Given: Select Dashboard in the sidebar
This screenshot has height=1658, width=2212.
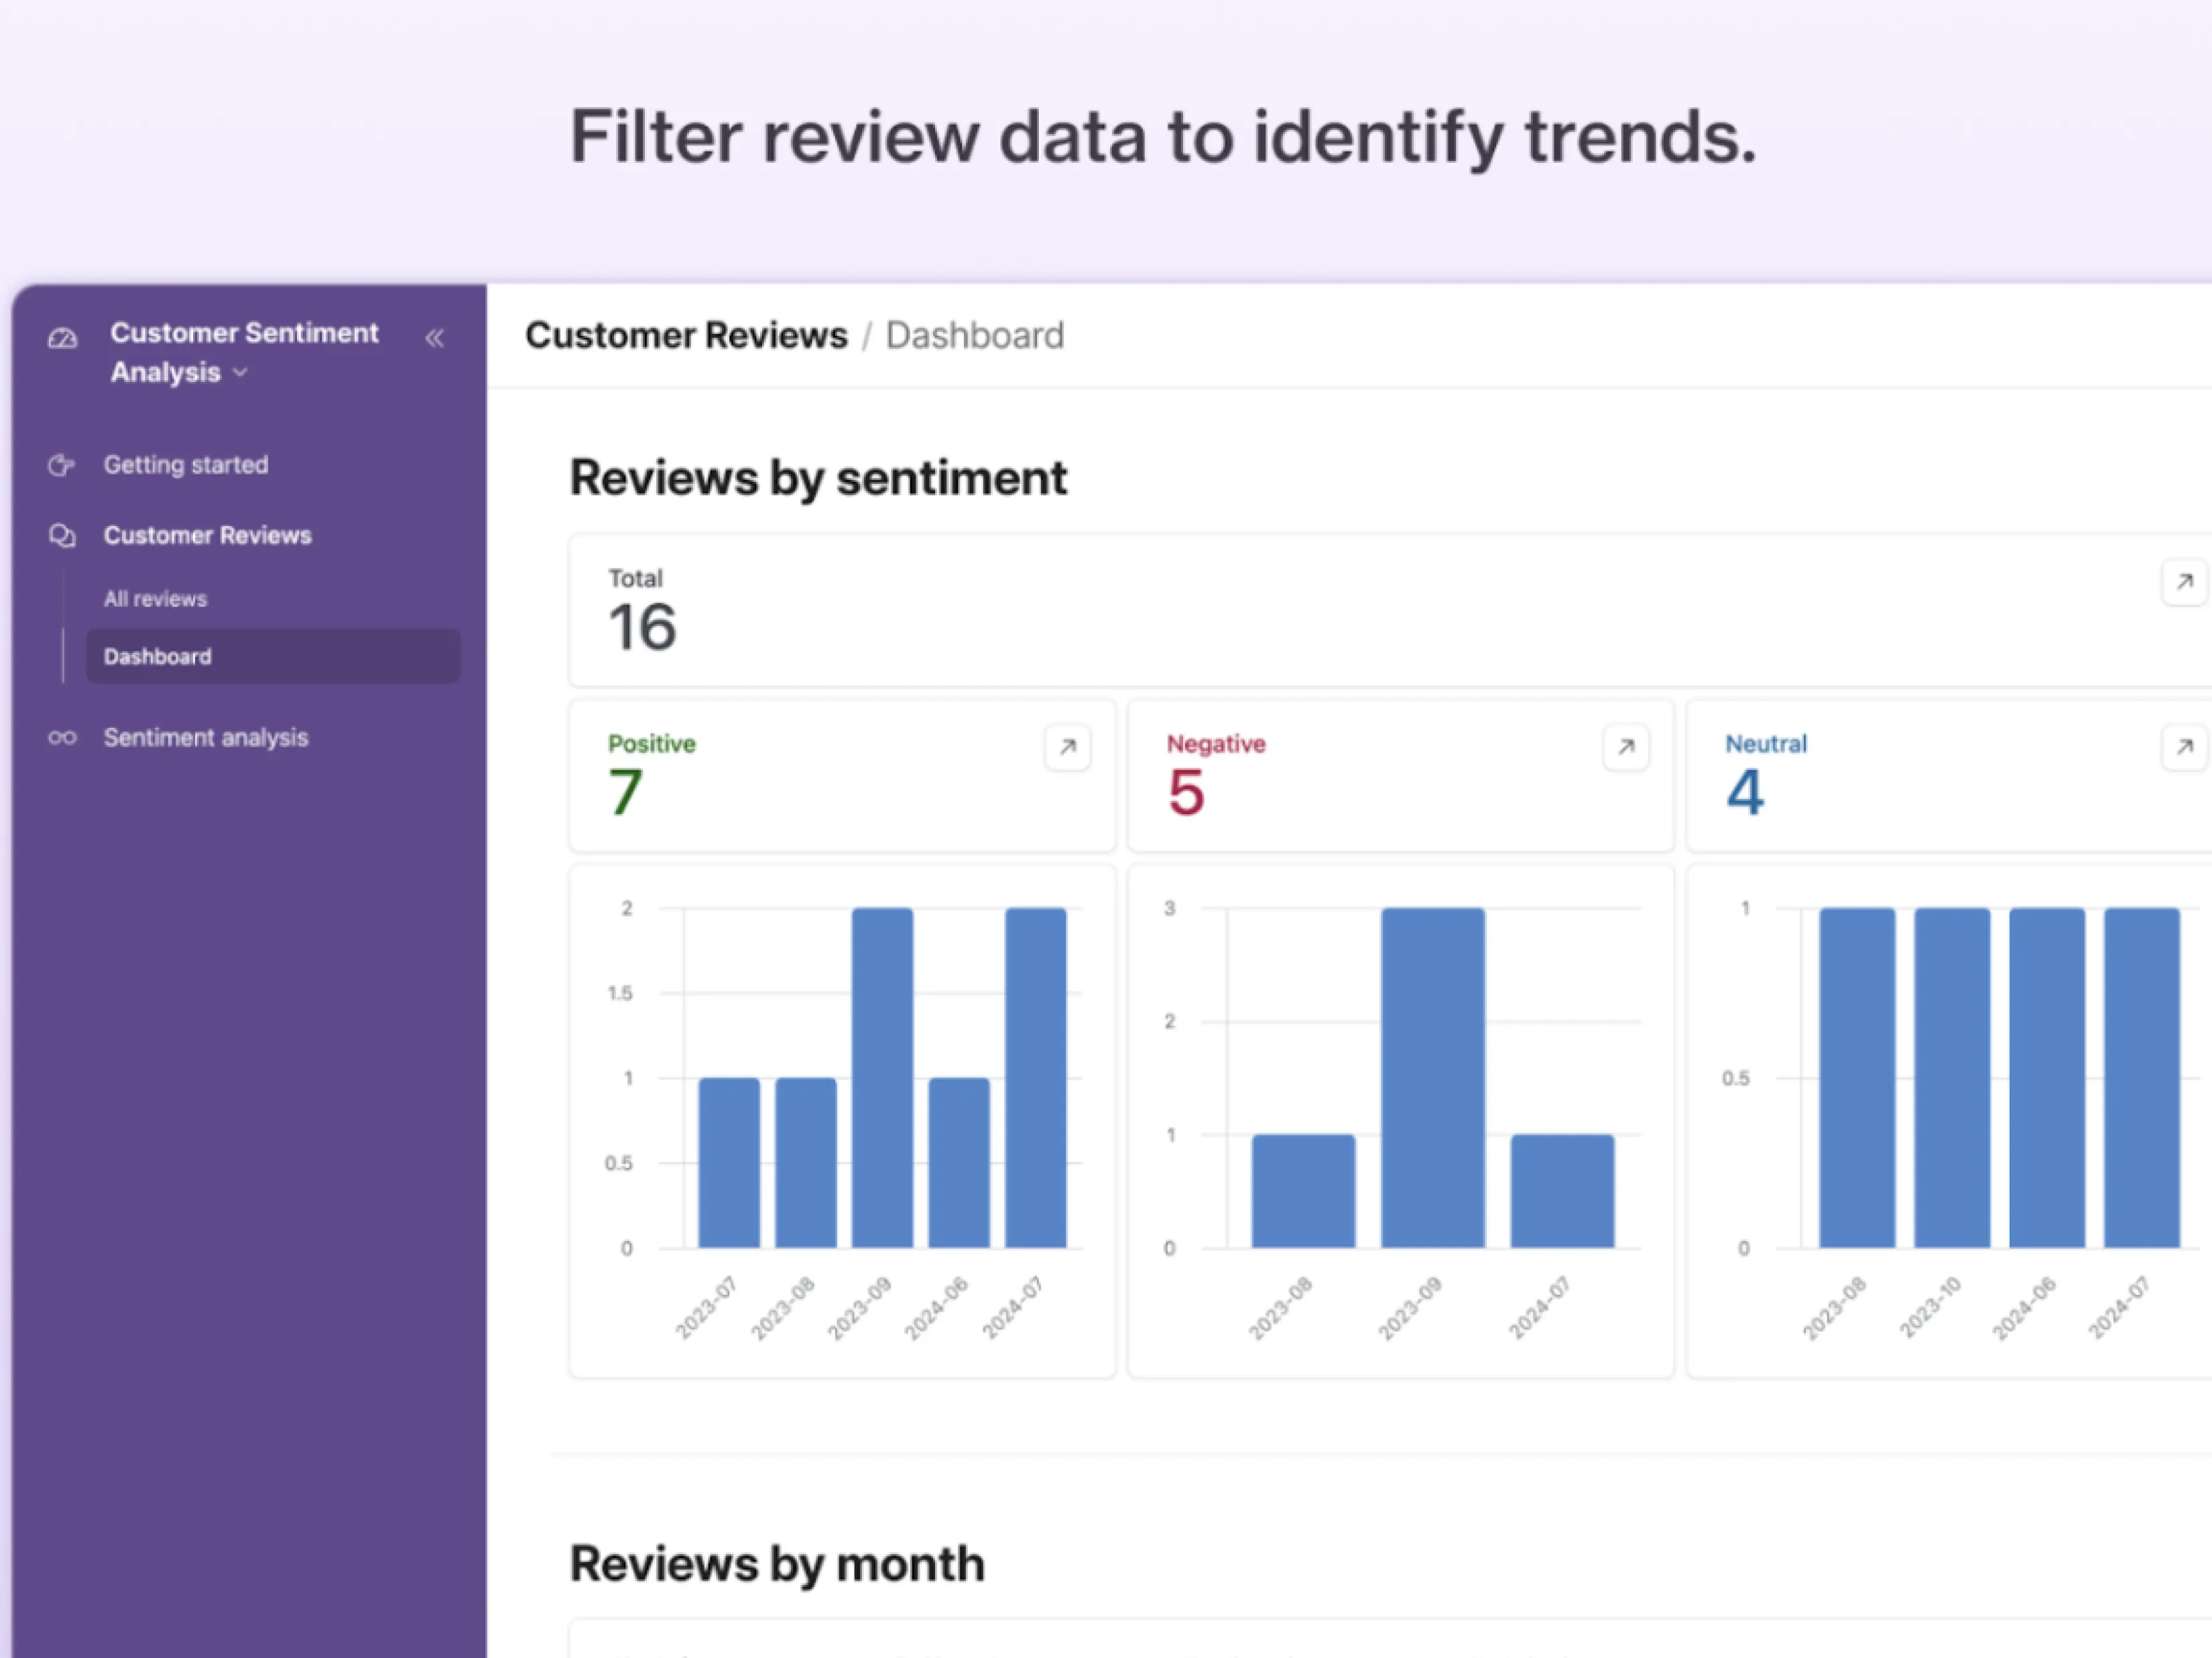Looking at the screenshot, I should coord(158,657).
